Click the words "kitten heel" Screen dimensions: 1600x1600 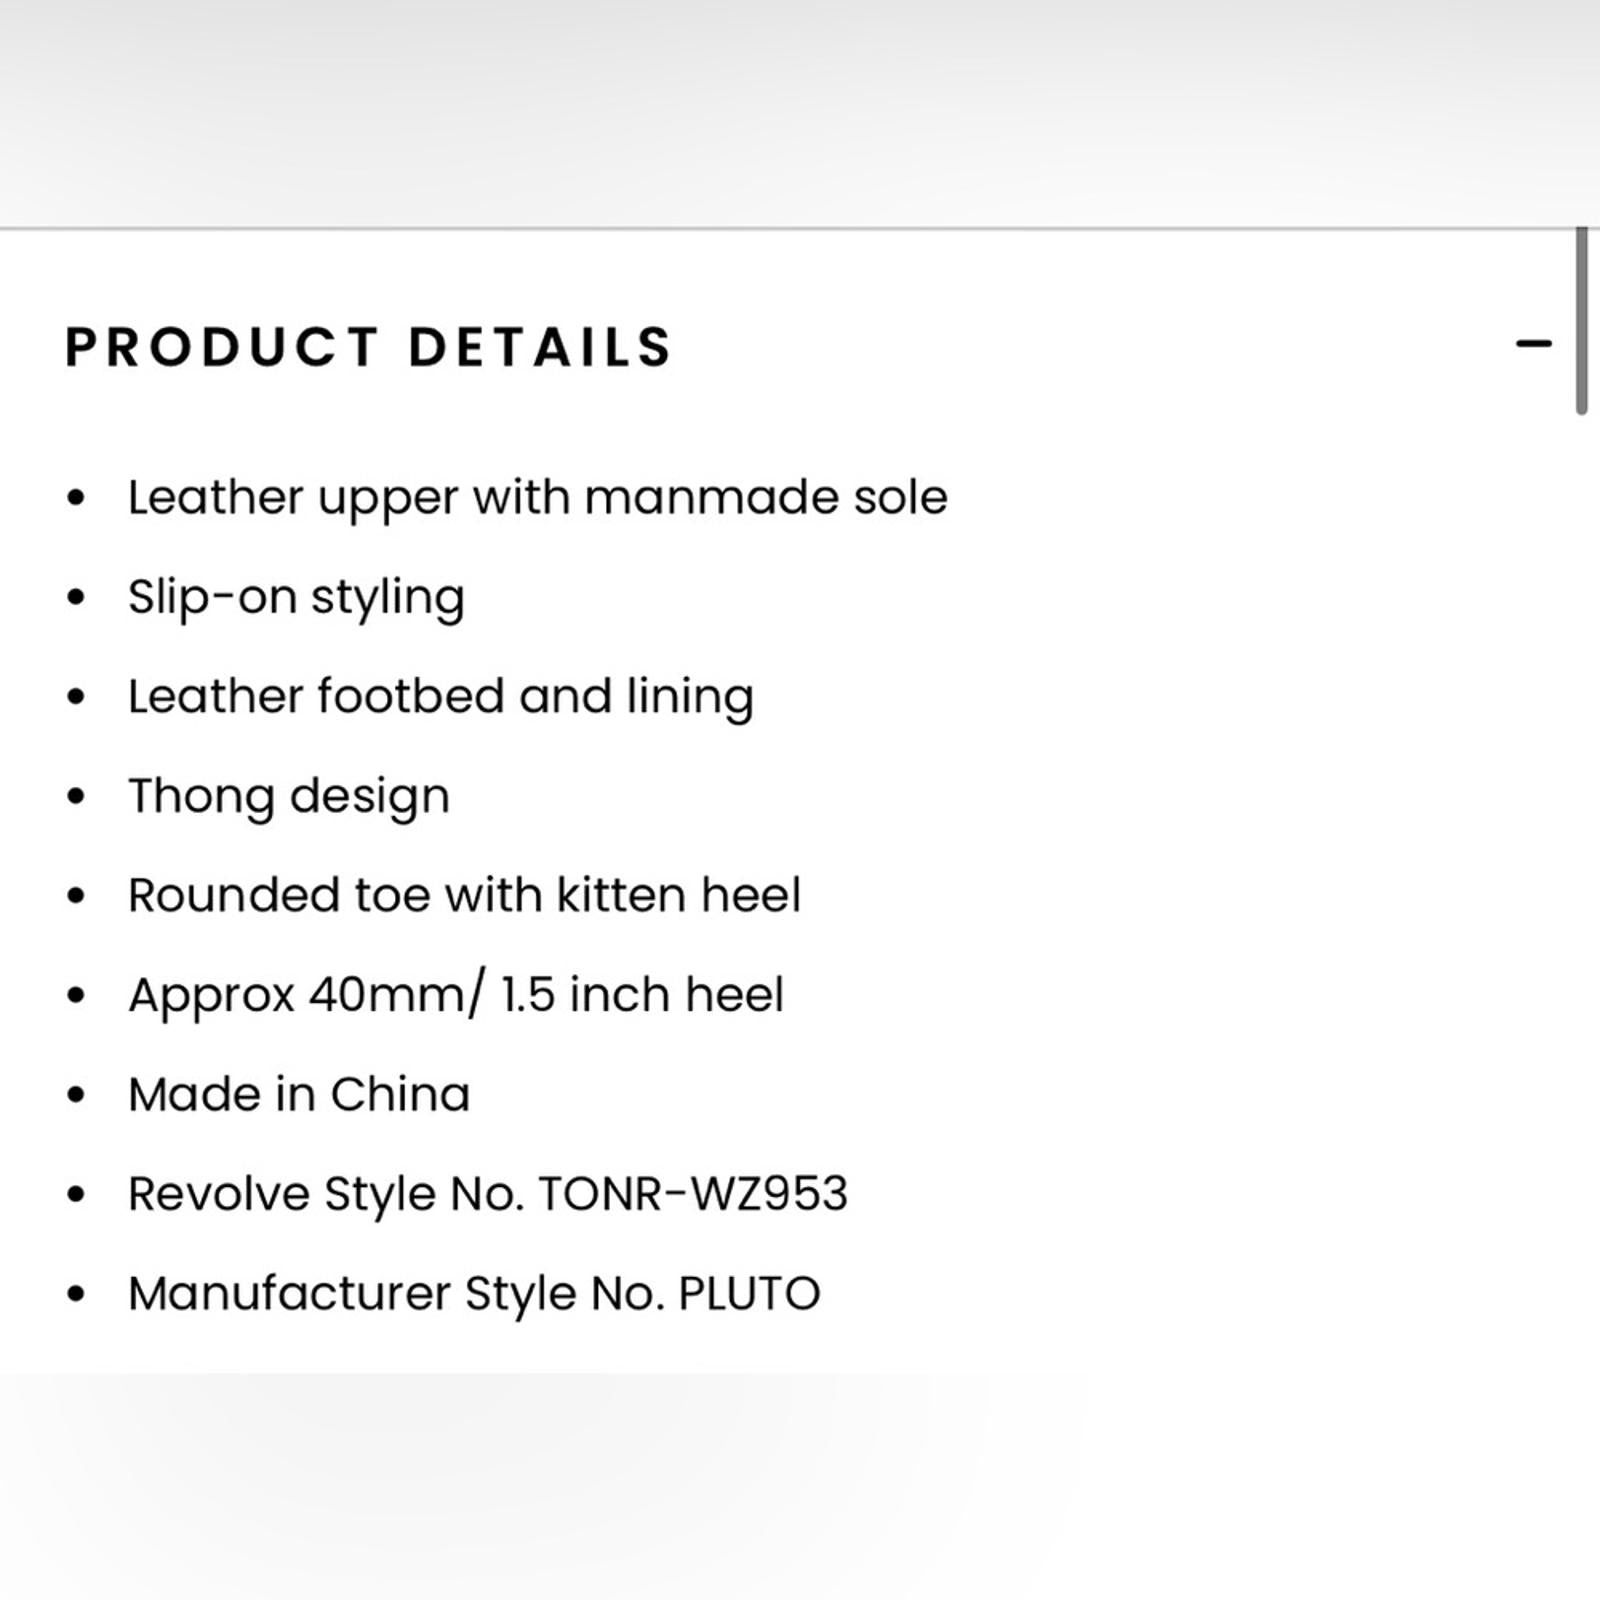(x=678, y=895)
